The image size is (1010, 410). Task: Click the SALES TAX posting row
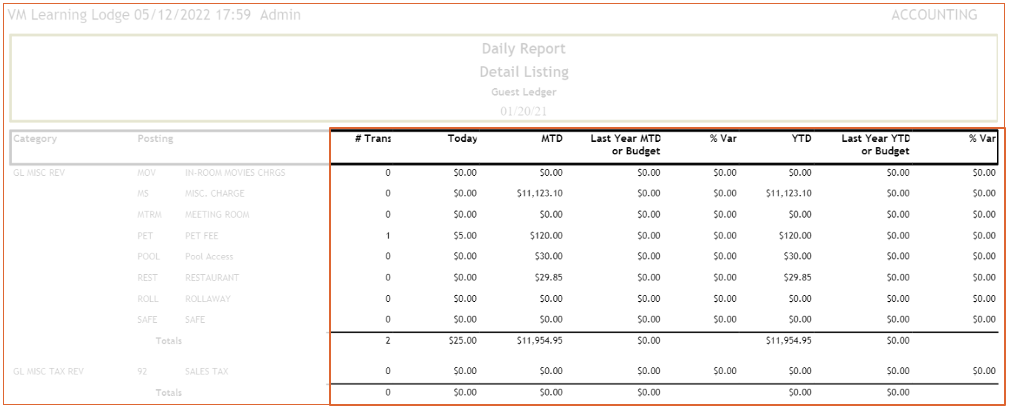(x=207, y=372)
